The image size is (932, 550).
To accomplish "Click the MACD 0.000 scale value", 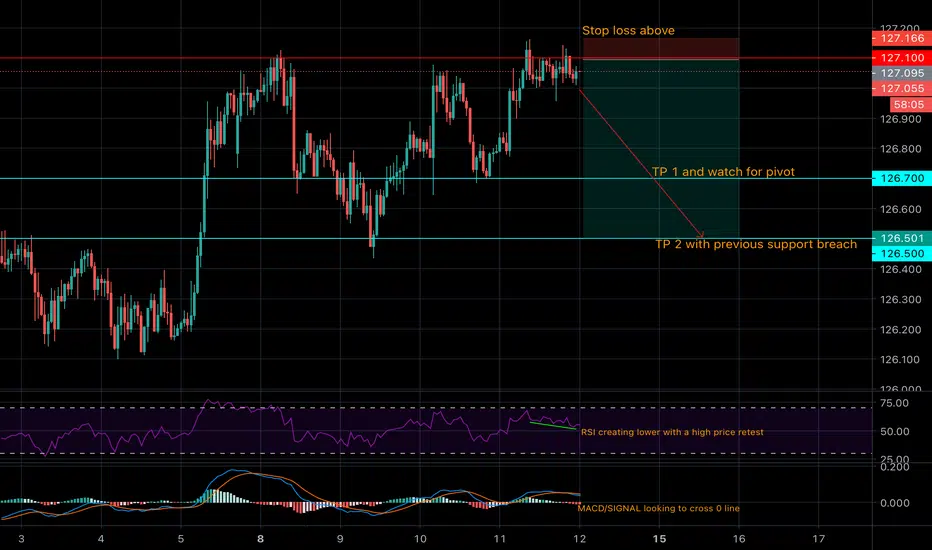I will coord(895,503).
